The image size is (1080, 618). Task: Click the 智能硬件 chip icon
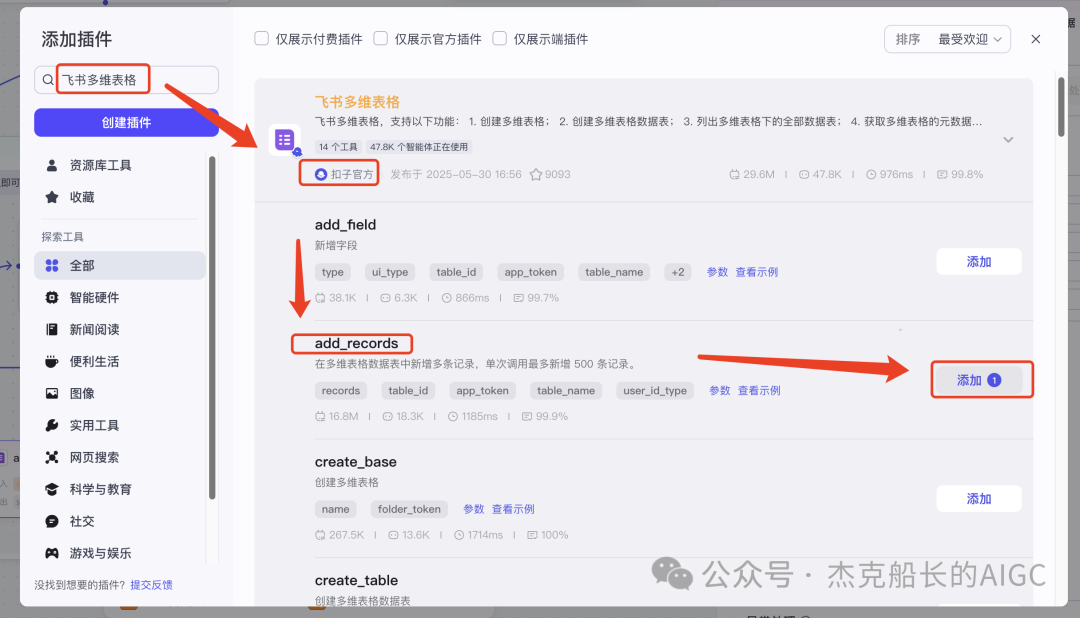pyautogui.click(x=52, y=298)
